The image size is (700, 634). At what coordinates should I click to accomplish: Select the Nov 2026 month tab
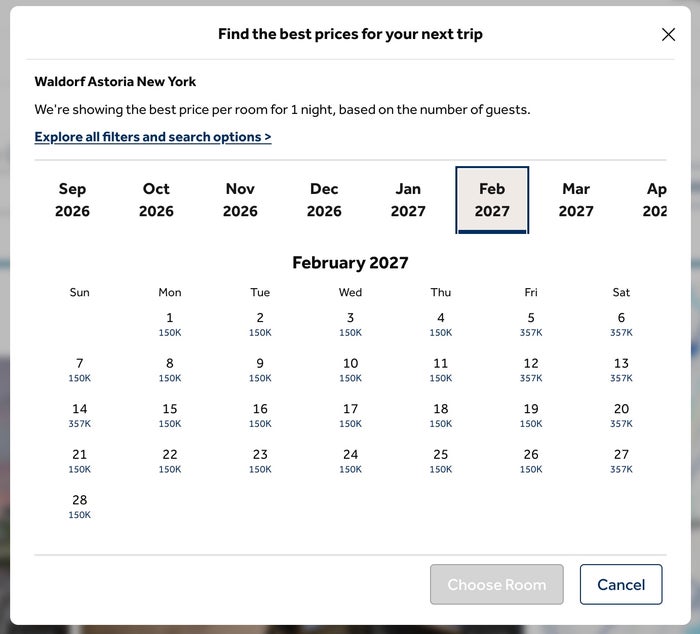coord(240,200)
